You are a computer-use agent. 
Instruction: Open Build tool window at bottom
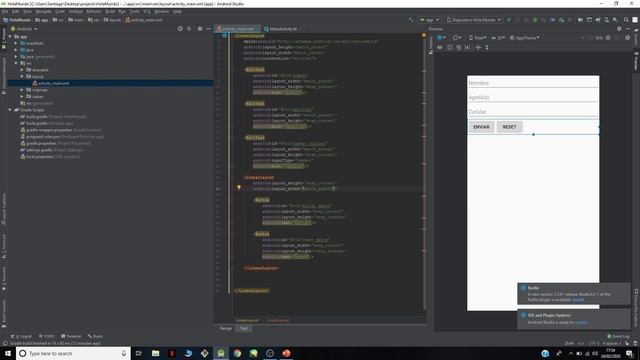(95, 336)
